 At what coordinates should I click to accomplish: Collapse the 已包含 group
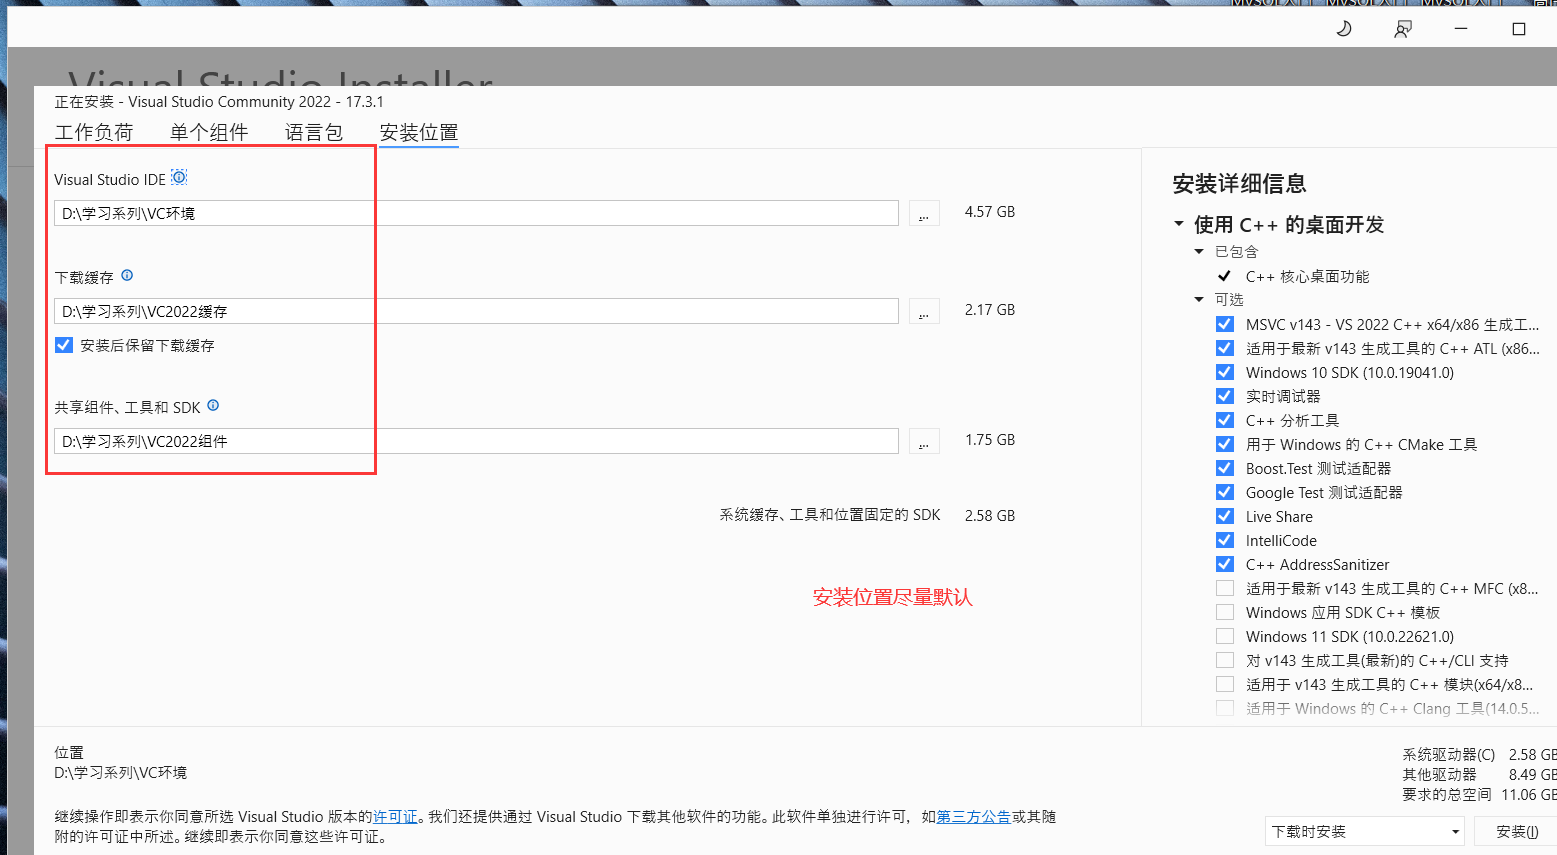(x=1199, y=251)
